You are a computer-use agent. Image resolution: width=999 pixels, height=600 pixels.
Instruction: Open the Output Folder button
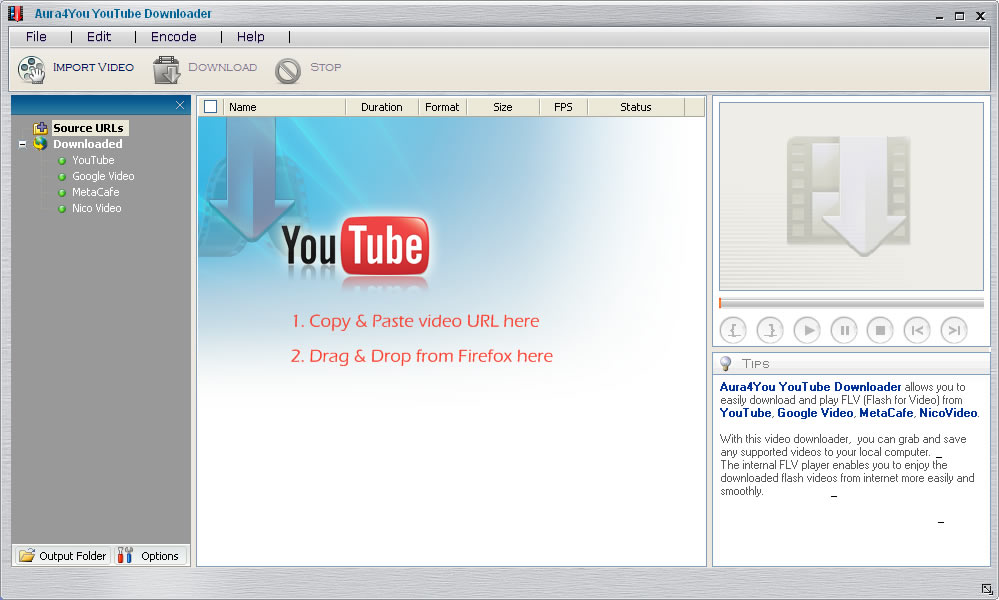[62, 555]
